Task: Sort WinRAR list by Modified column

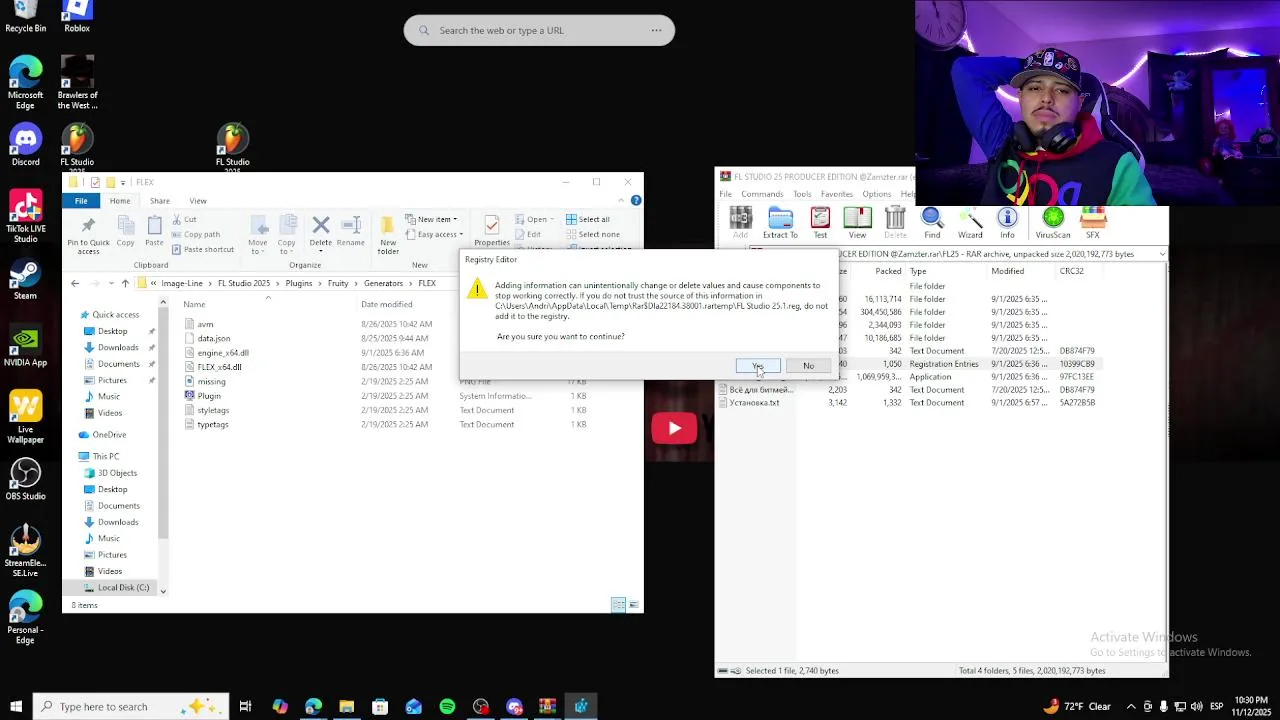Action: click(x=1007, y=271)
